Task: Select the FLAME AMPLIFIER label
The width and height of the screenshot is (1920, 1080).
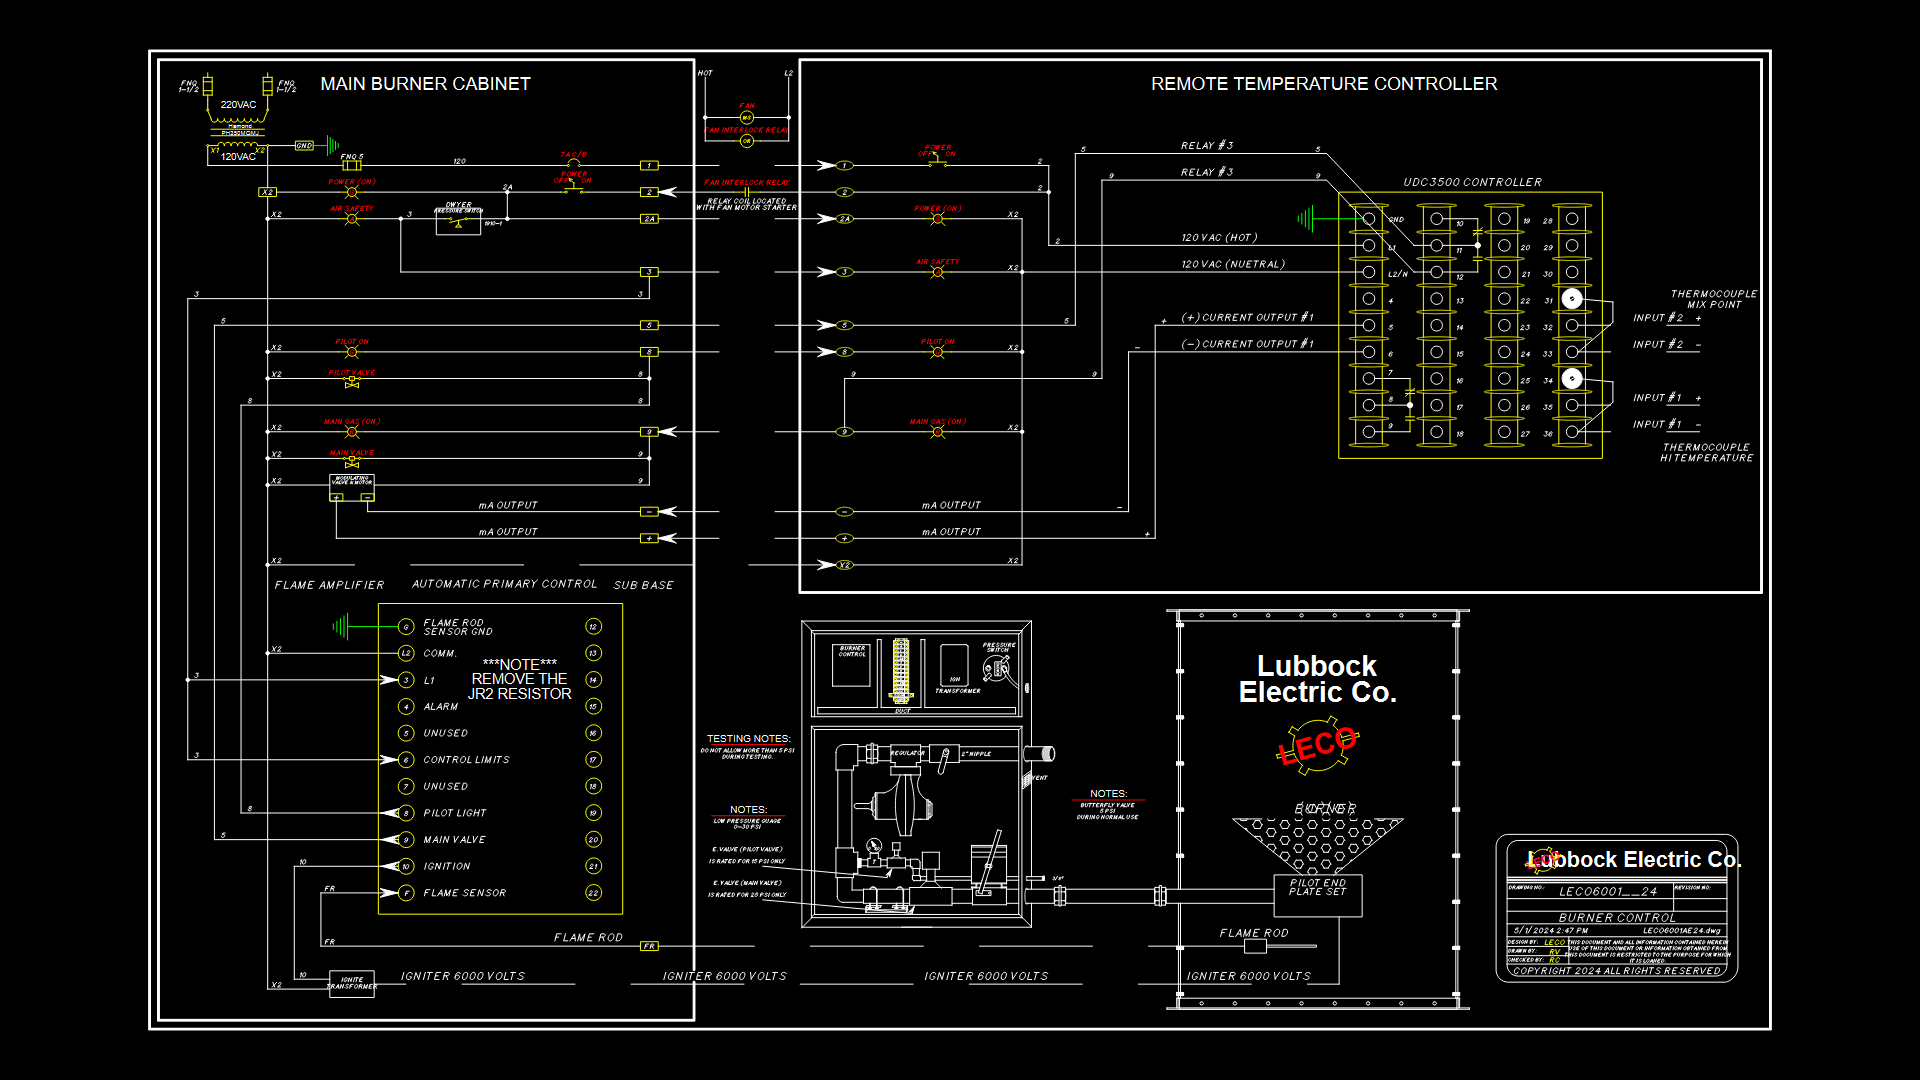Action: (x=329, y=585)
